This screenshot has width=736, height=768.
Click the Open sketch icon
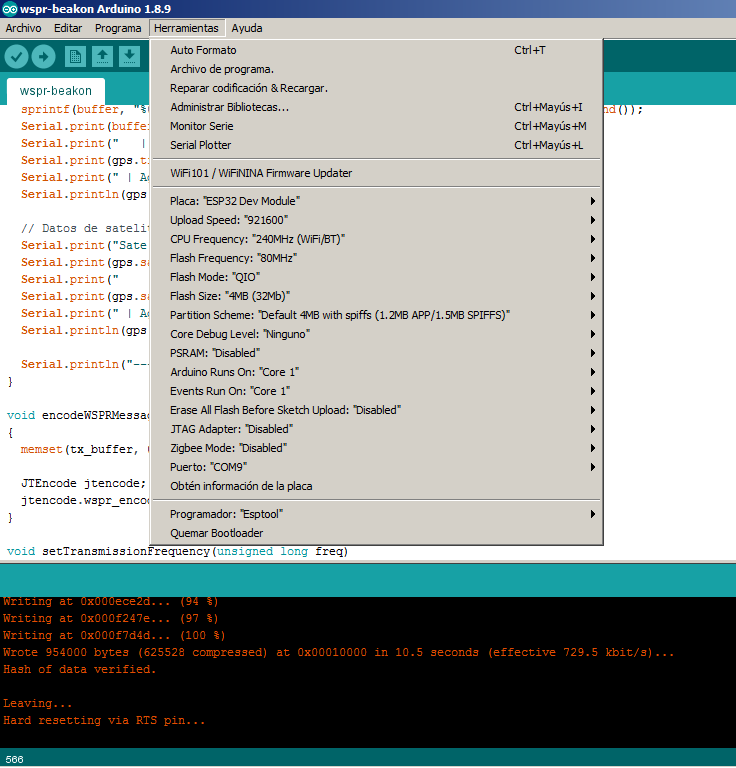[102, 56]
